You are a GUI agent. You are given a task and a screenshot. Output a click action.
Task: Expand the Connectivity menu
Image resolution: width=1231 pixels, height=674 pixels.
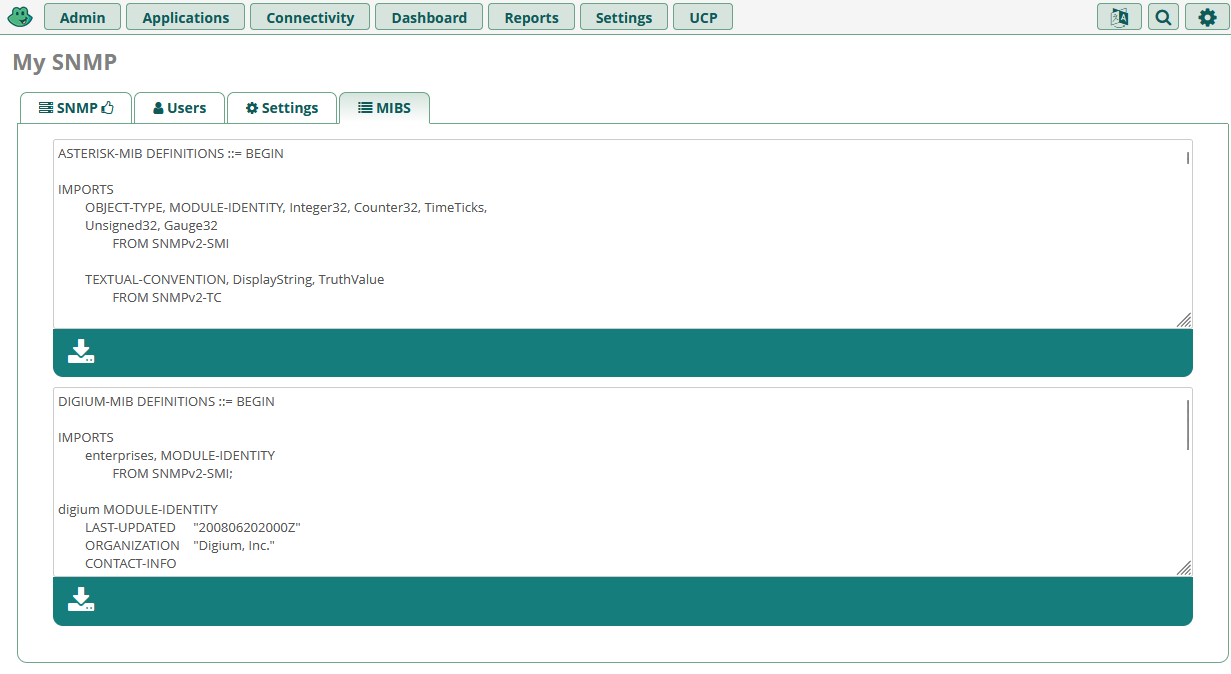[x=310, y=17]
